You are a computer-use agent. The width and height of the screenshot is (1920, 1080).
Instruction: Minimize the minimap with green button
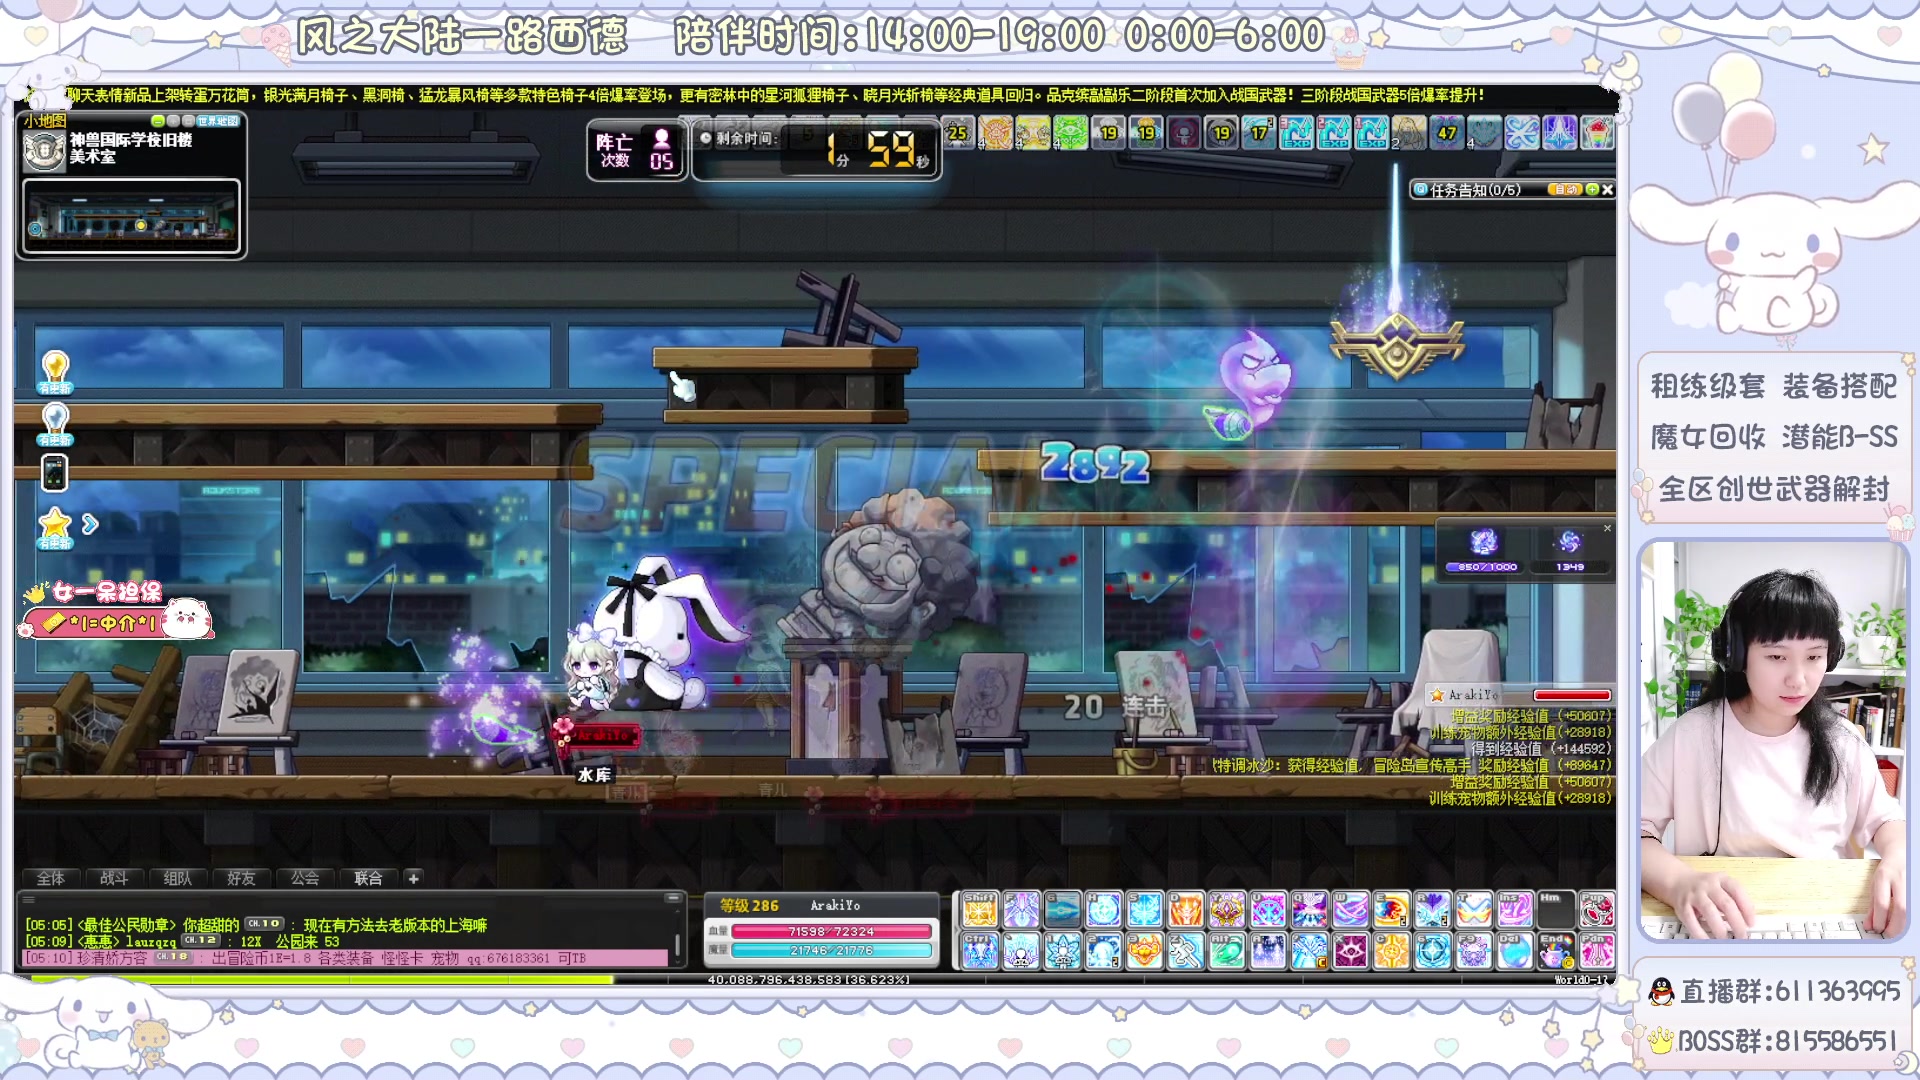tap(158, 122)
